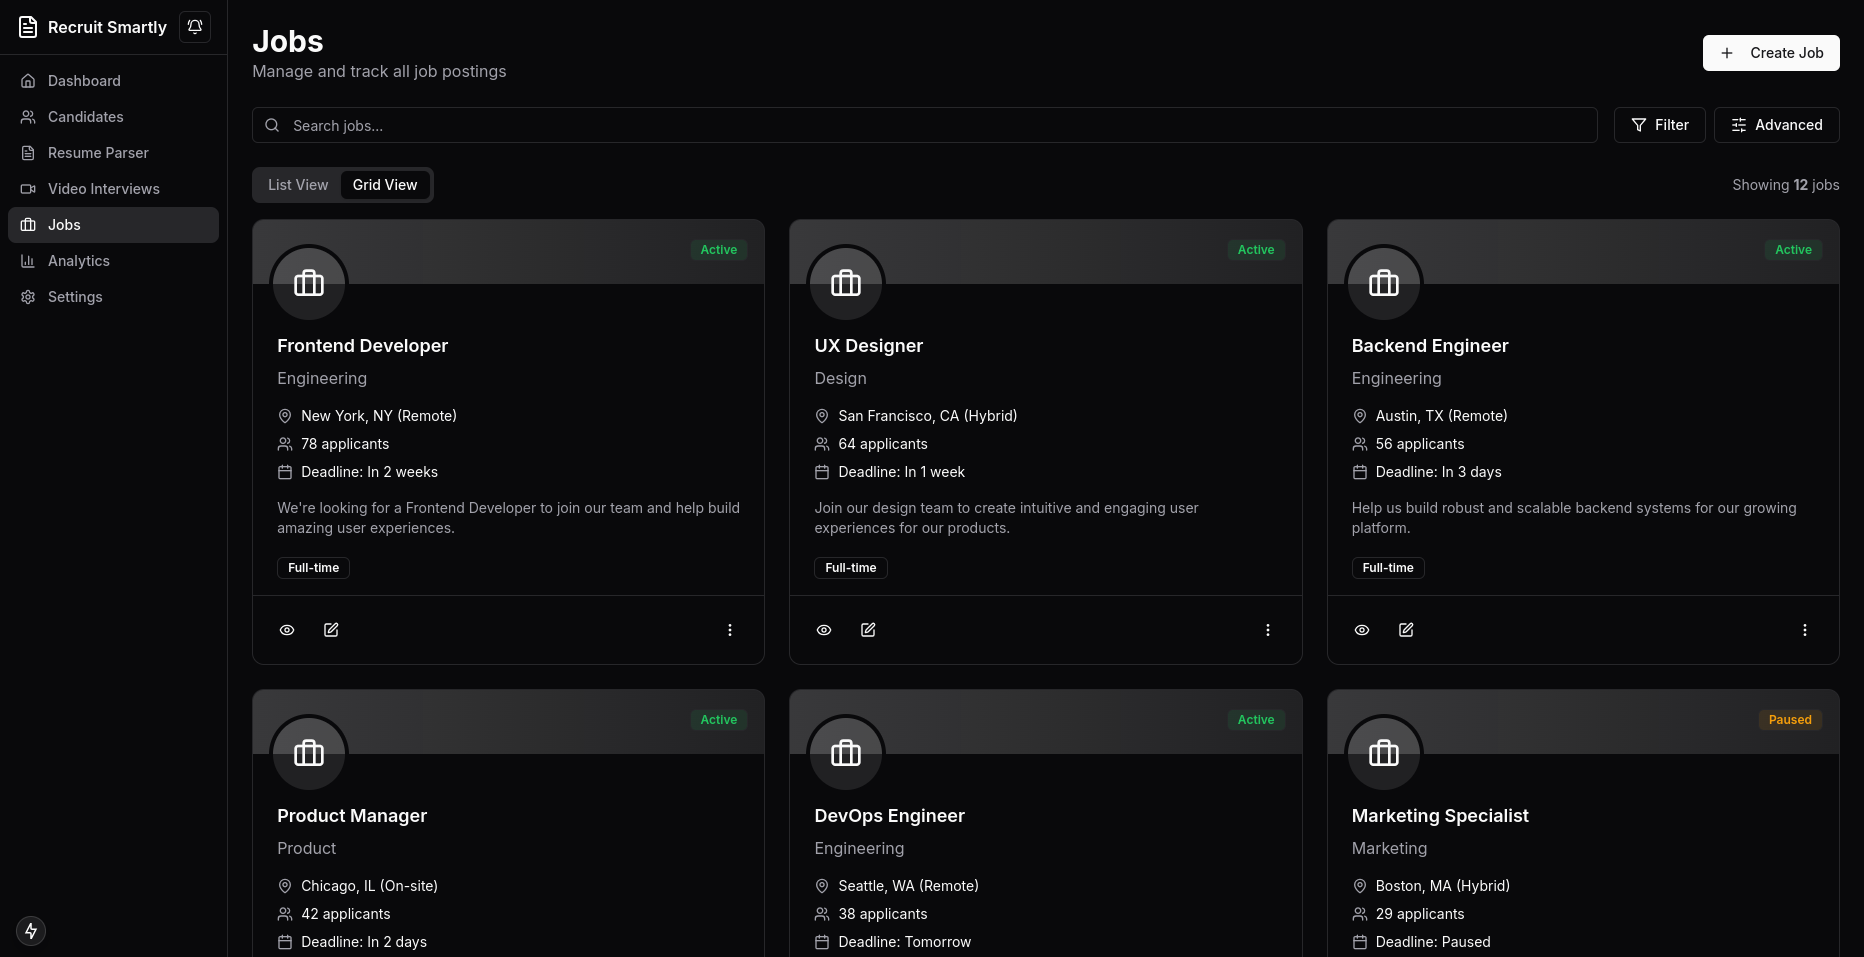Edit the Backend Engineer job
The image size is (1864, 957).
[1406, 630]
